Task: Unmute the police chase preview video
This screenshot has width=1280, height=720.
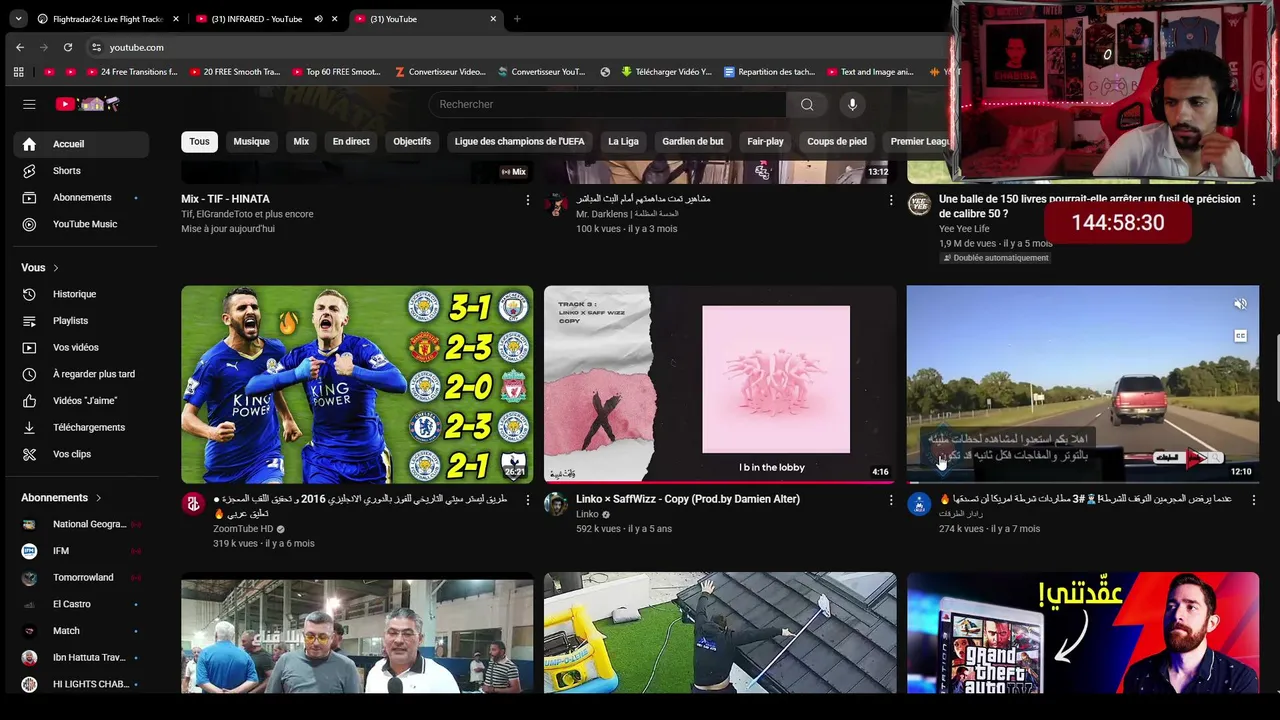Action: tap(1240, 304)
